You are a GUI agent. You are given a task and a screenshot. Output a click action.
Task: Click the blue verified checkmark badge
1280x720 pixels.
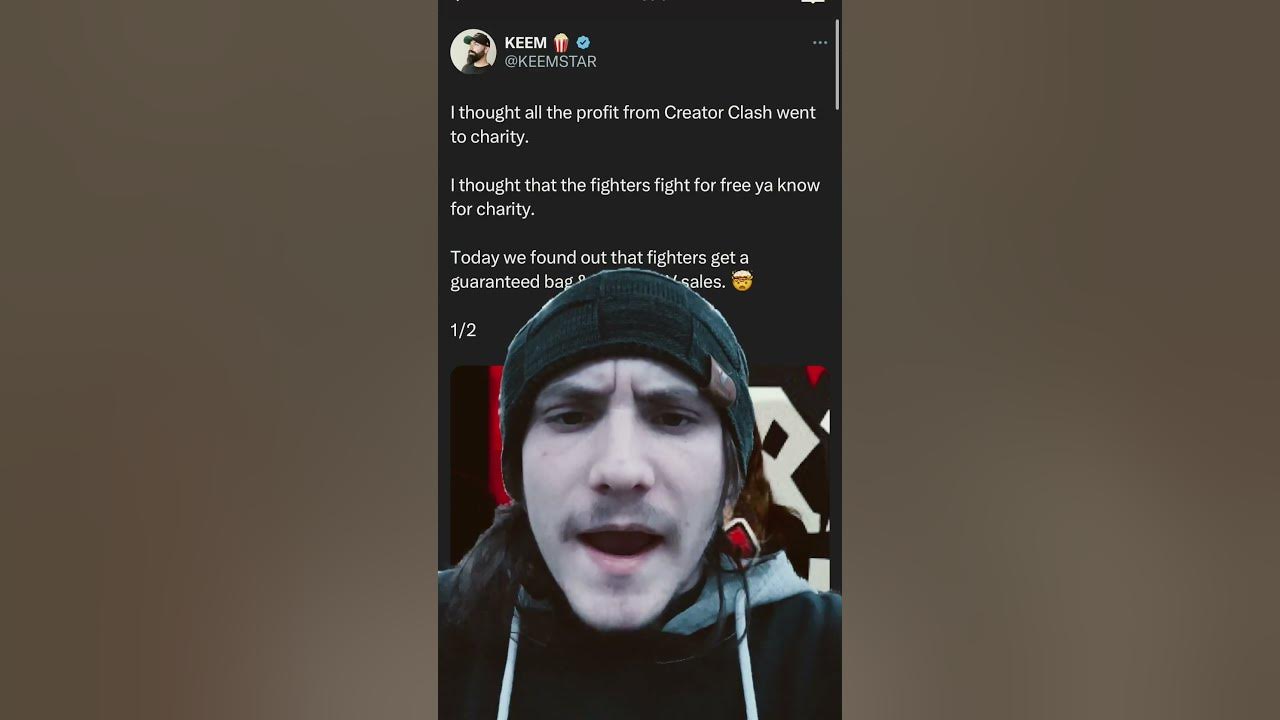coord(583,43)
